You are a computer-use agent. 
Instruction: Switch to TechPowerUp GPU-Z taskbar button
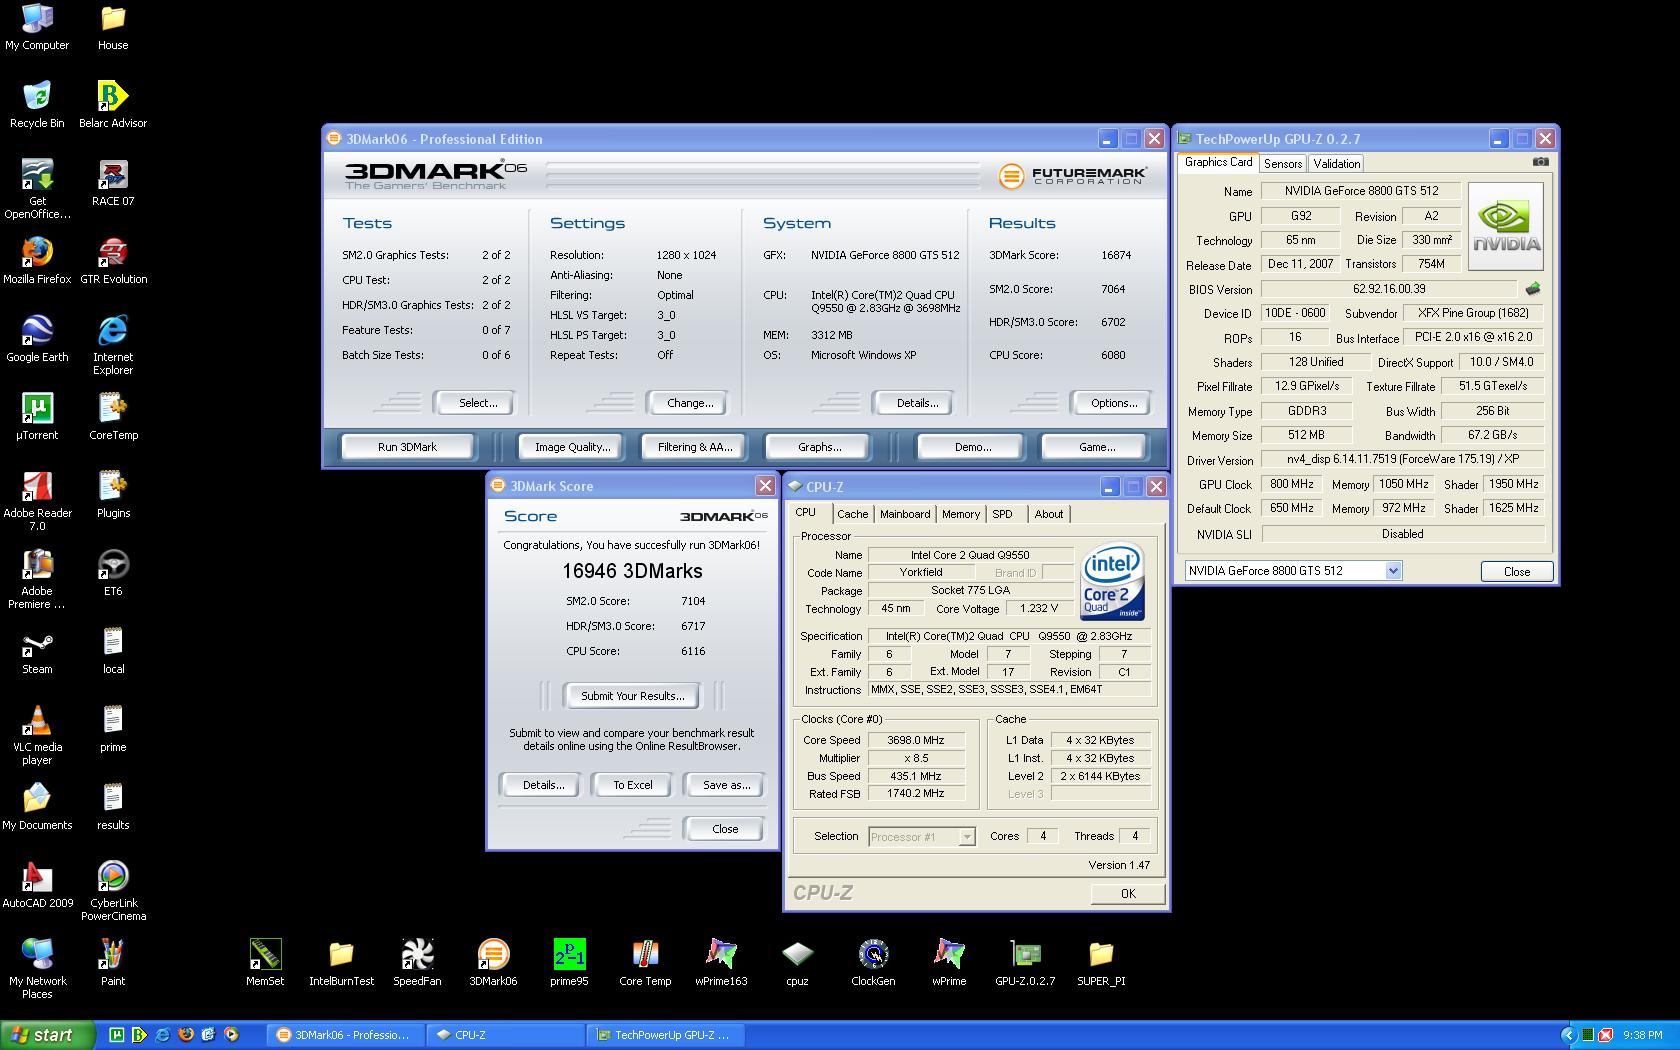coord(666,1035)
